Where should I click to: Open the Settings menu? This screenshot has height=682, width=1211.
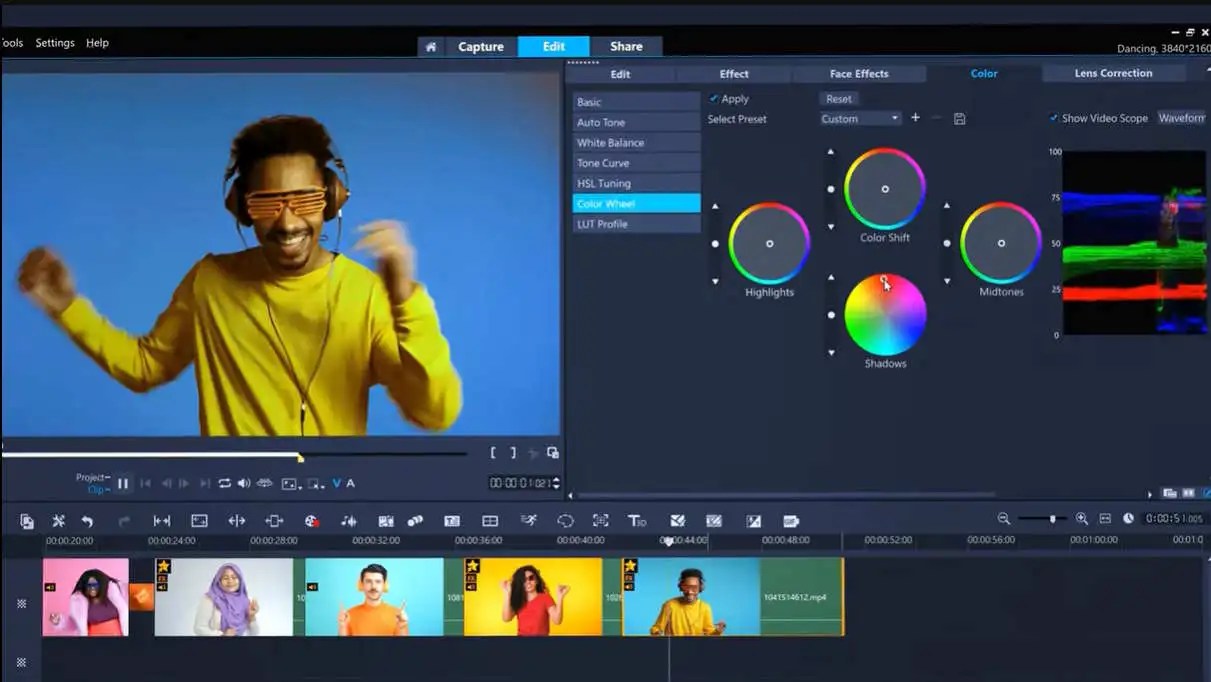tap(55, 42)
